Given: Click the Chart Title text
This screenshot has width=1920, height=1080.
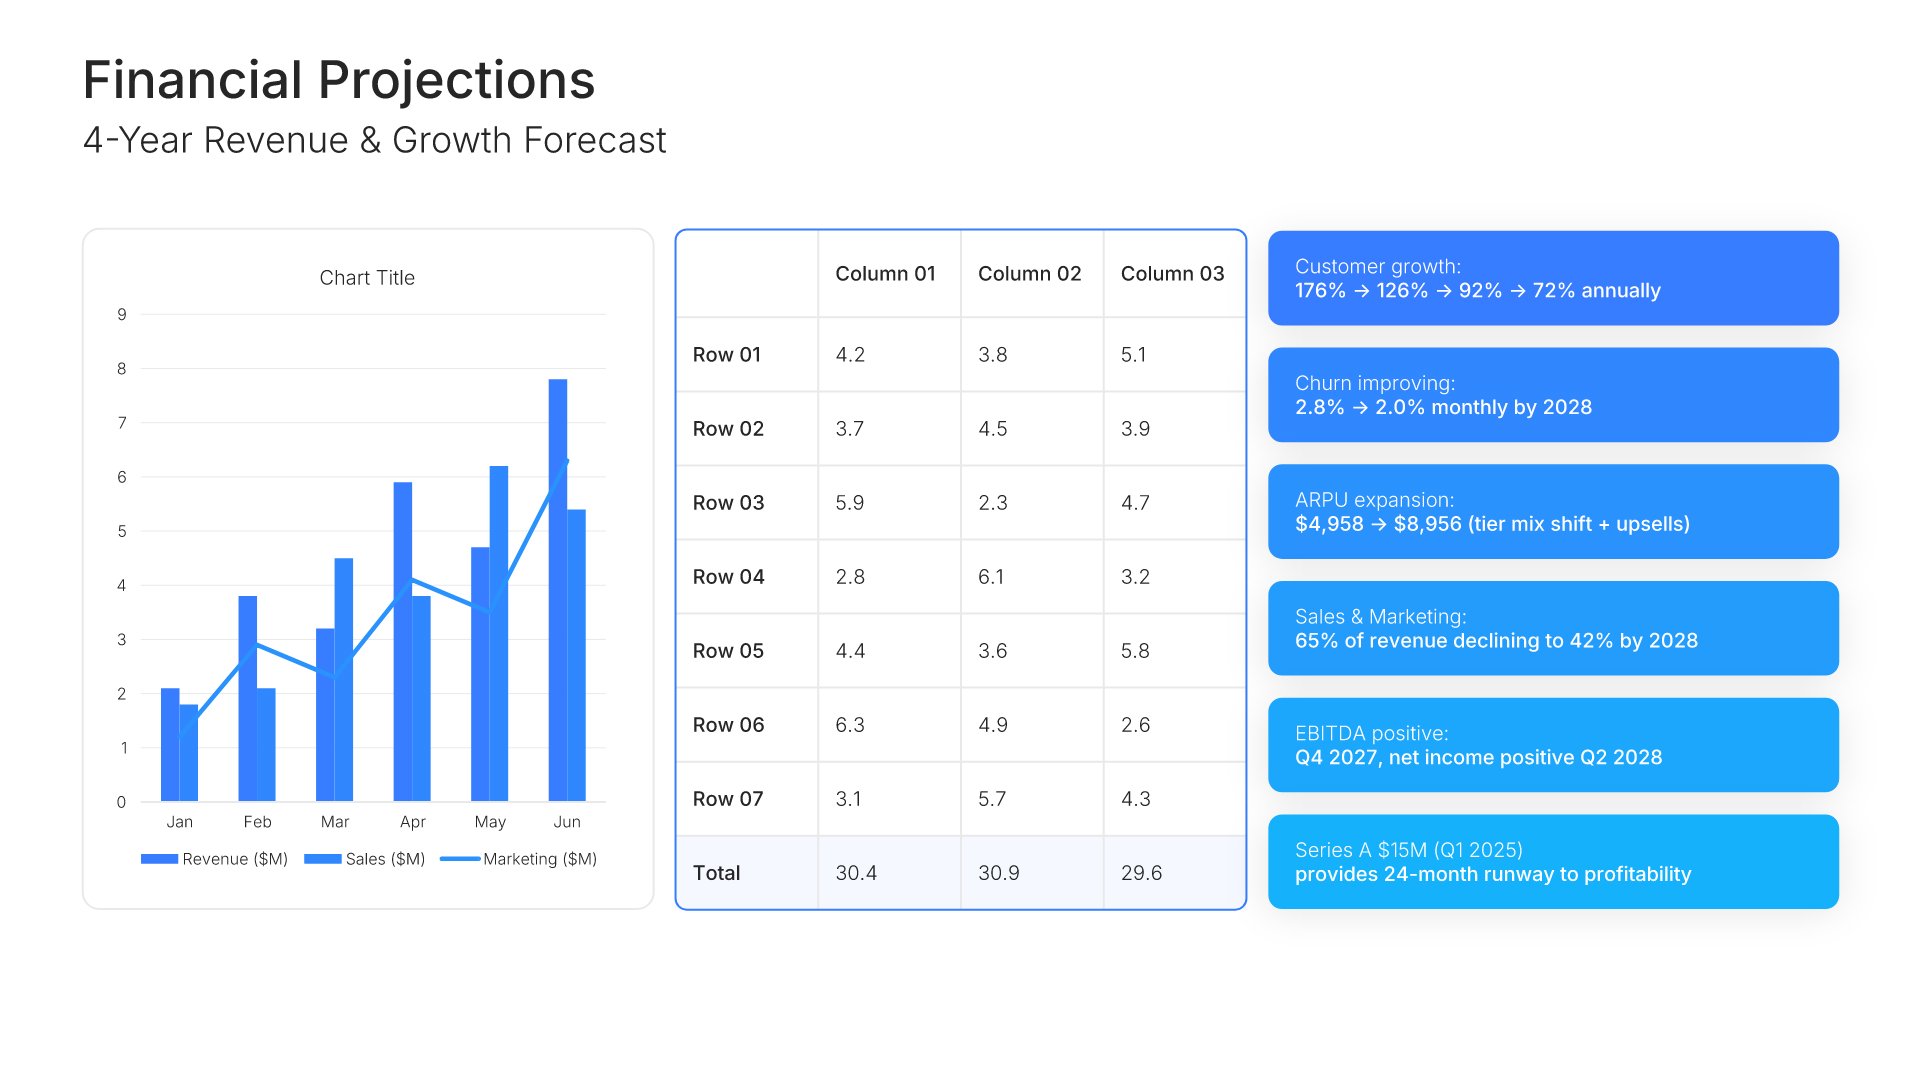Looking at the screenshot, I should 367,278.
